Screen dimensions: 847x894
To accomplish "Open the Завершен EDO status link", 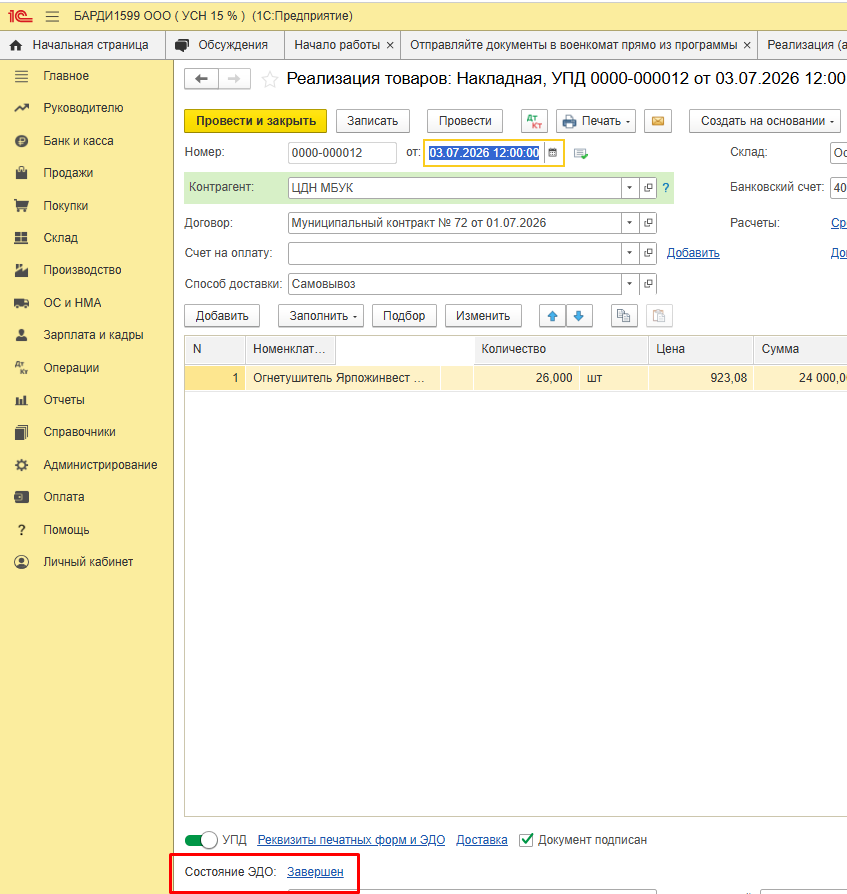I will [315, 872].
